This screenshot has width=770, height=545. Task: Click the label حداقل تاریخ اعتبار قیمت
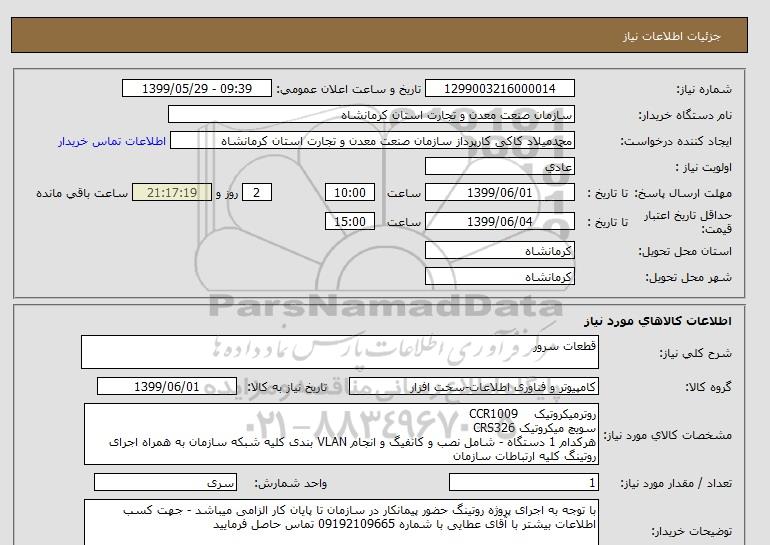tap(688, 222)
